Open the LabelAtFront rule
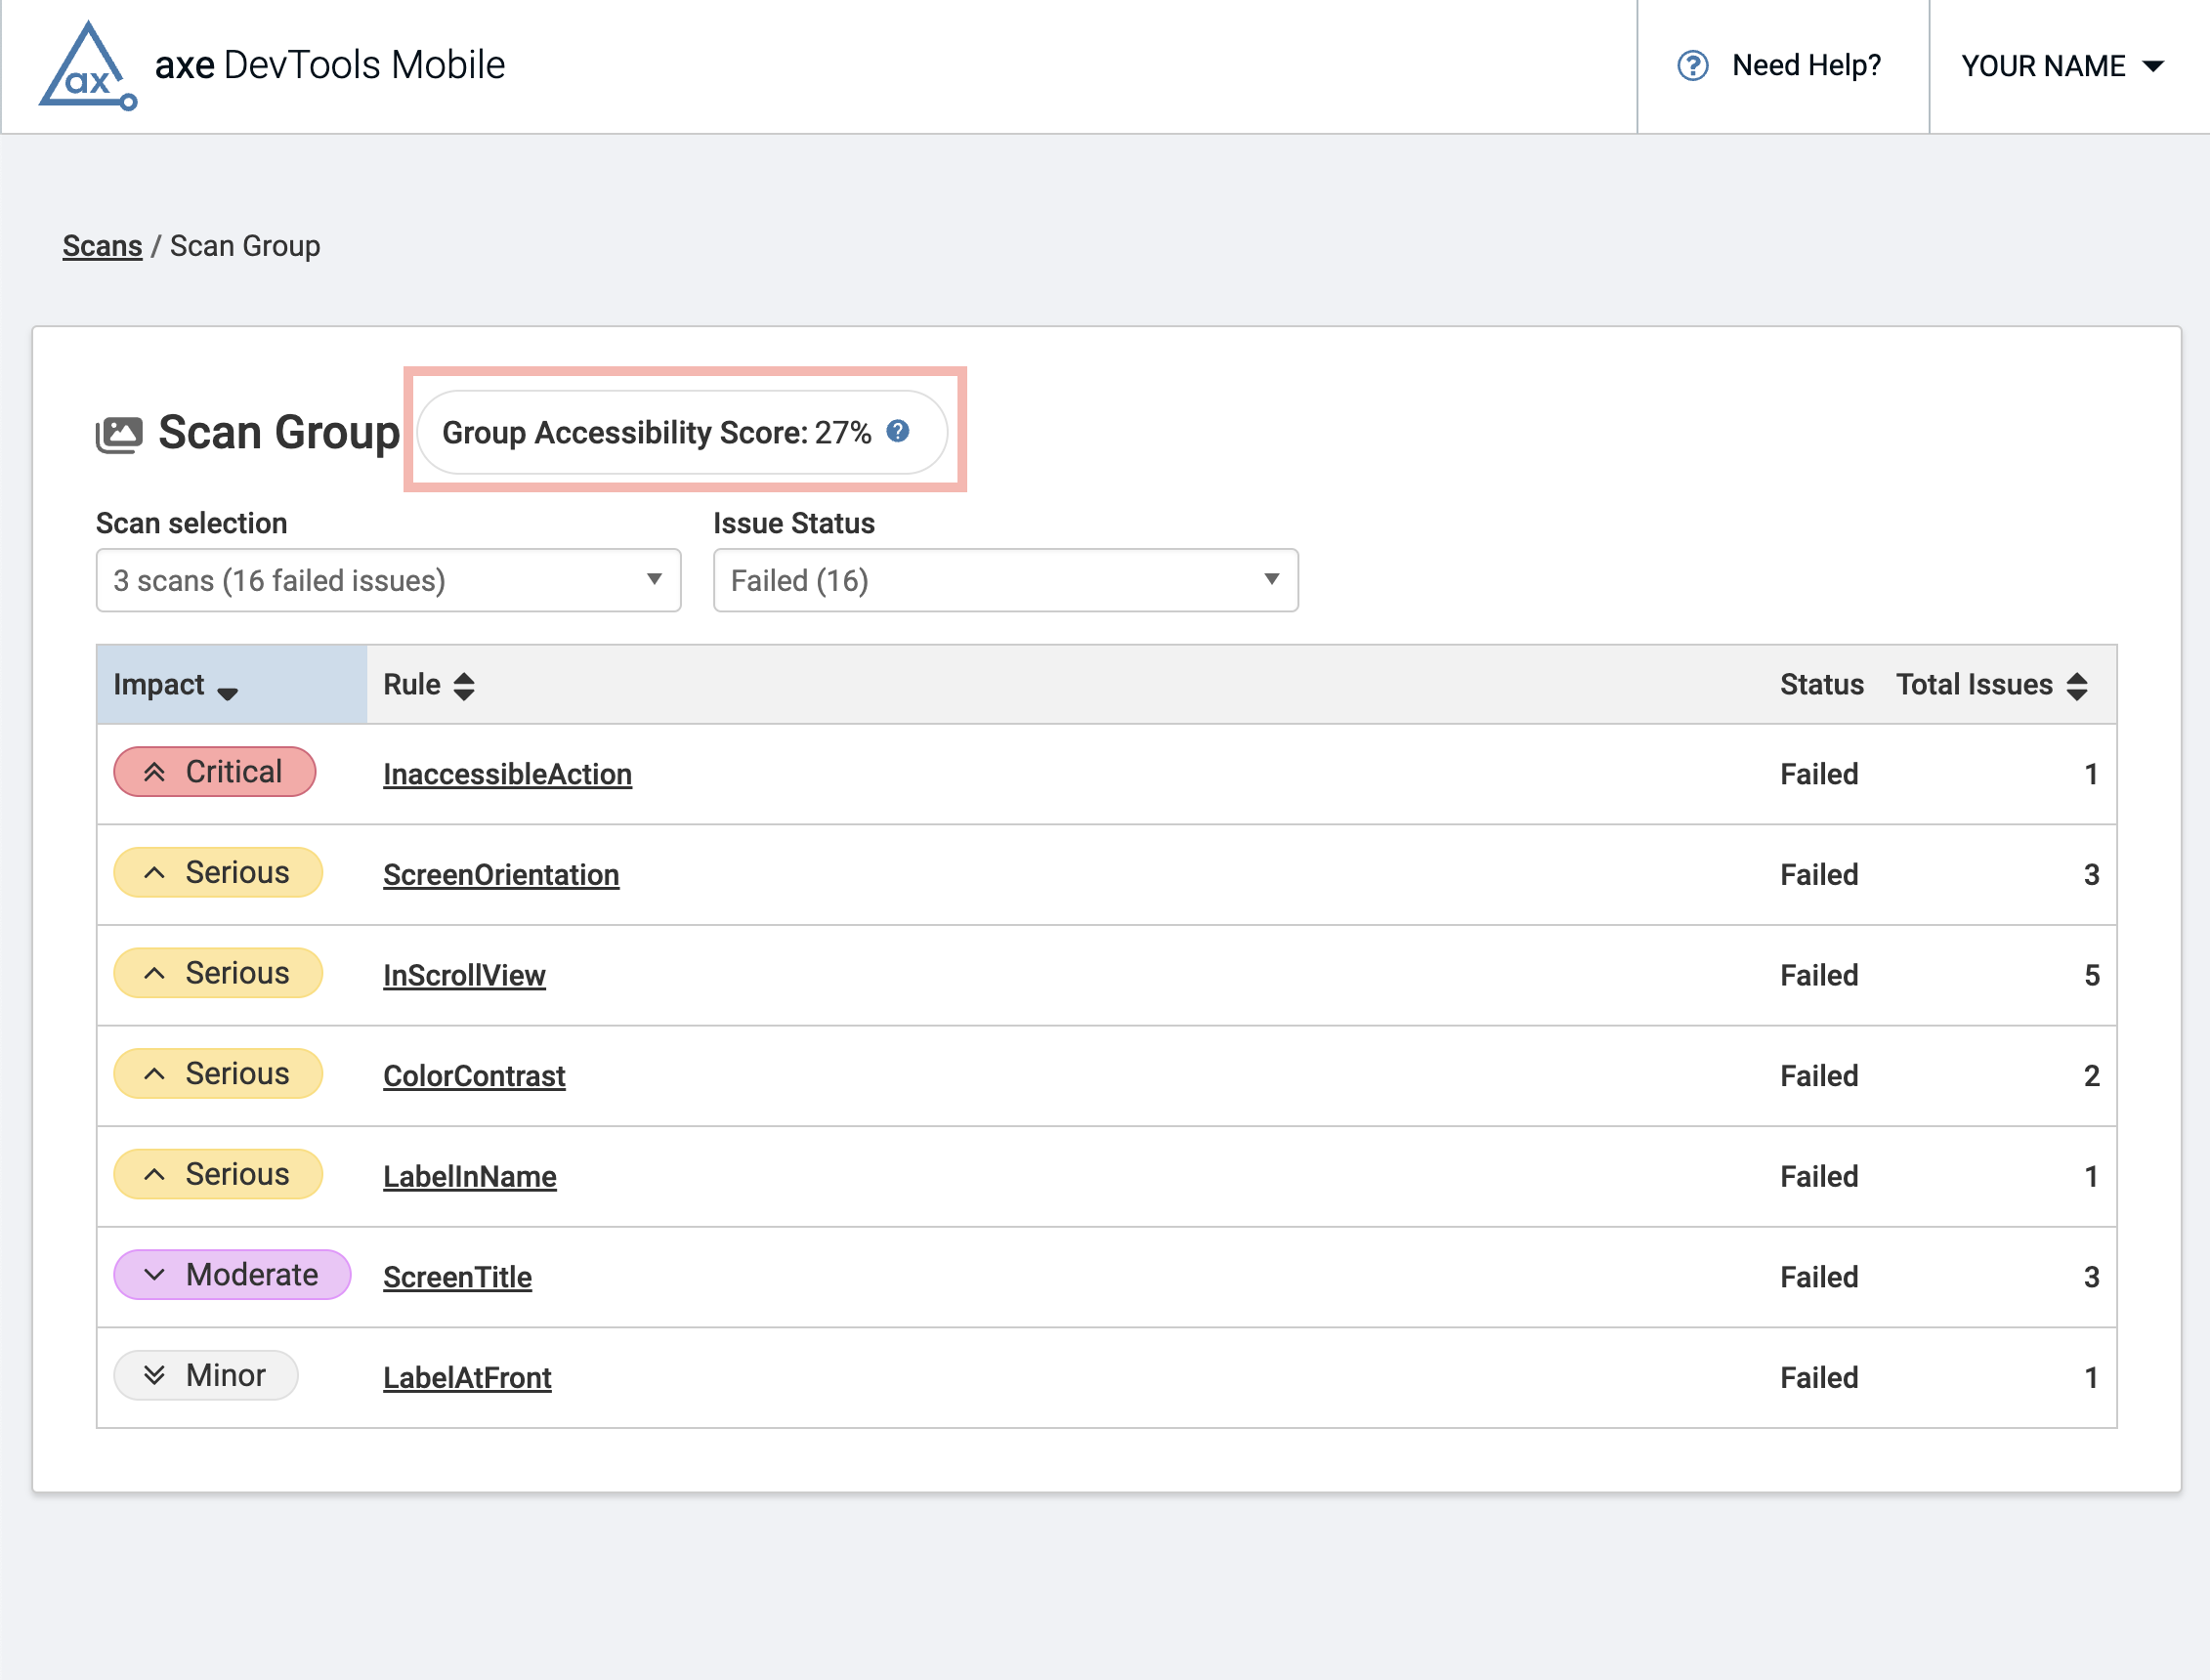This screenshot has height=1680, width=2210. (467, 1378)
